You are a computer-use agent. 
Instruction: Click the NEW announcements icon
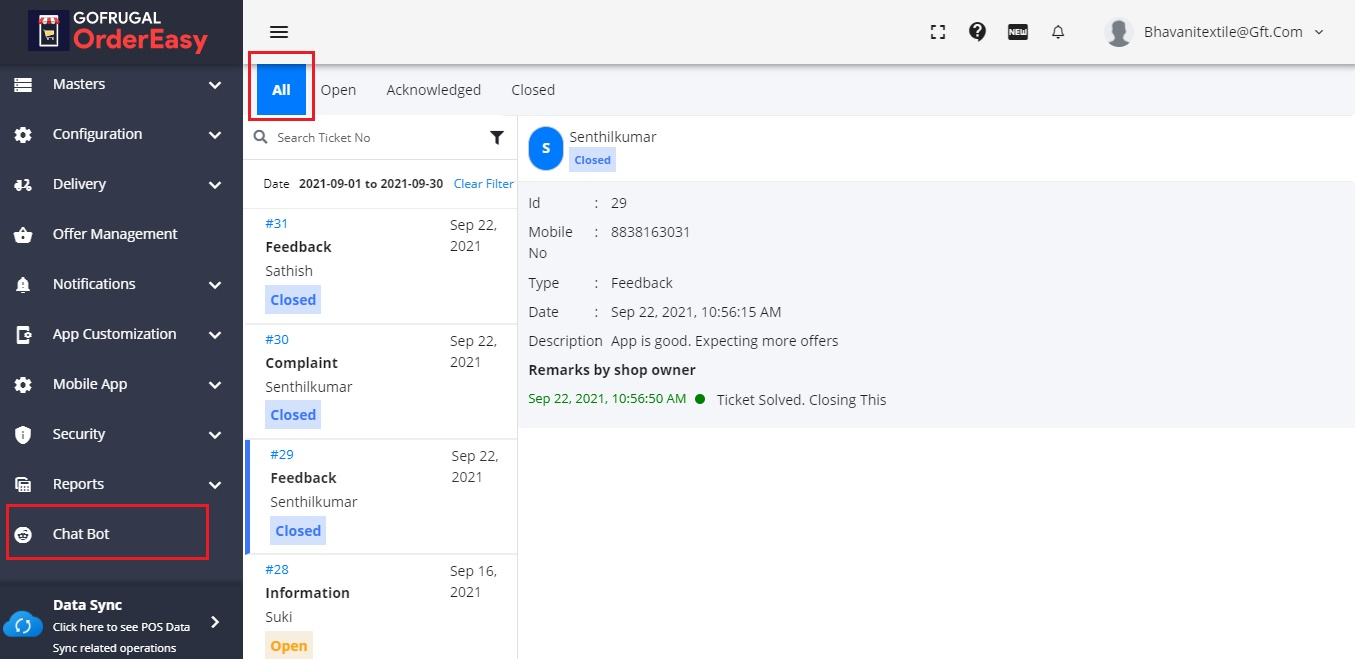(x=1018, y=32)
